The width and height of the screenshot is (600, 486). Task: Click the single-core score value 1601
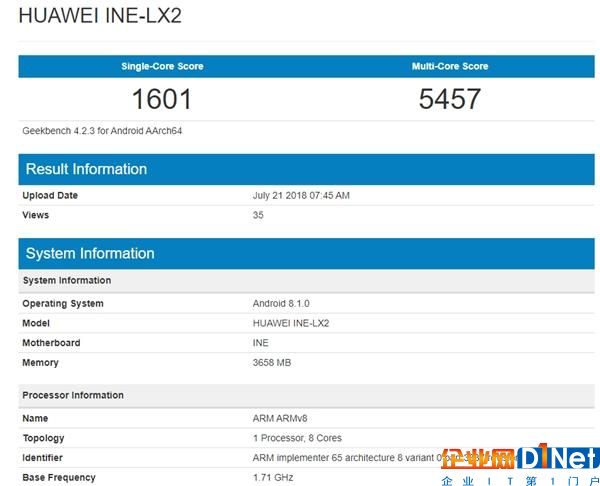click(x=161, y=99)
